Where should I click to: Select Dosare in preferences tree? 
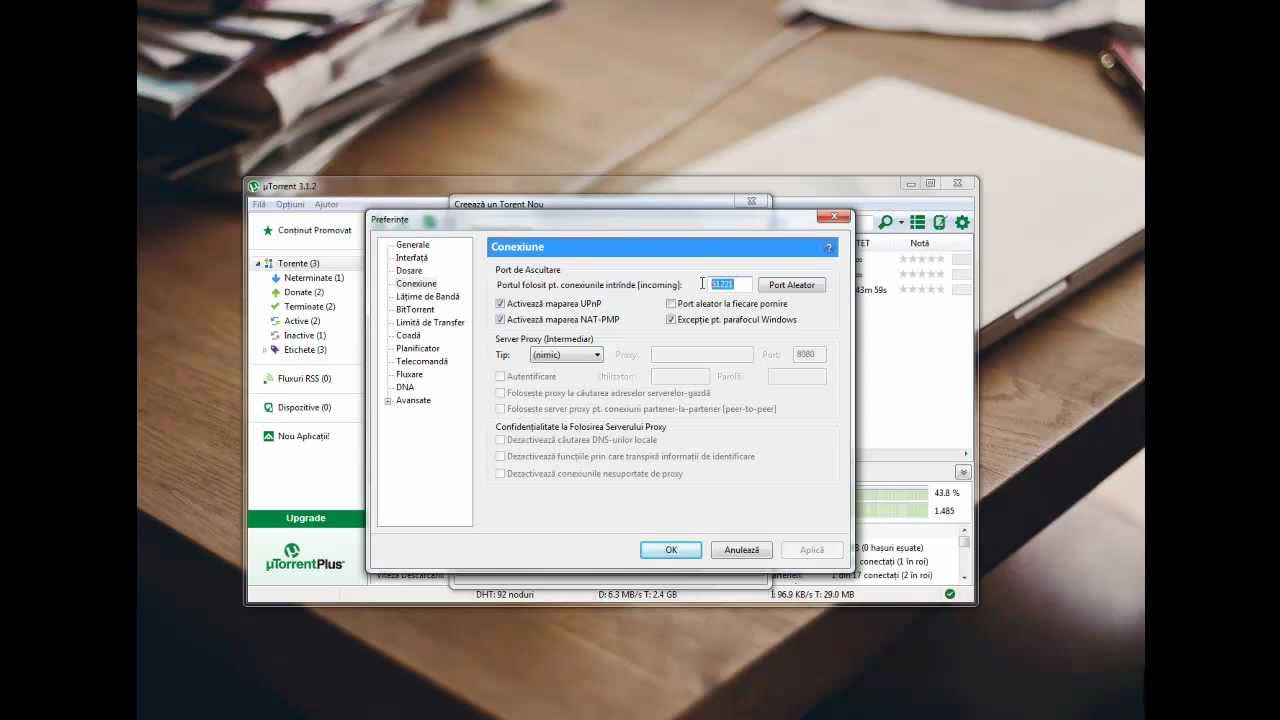click(409, 271)
